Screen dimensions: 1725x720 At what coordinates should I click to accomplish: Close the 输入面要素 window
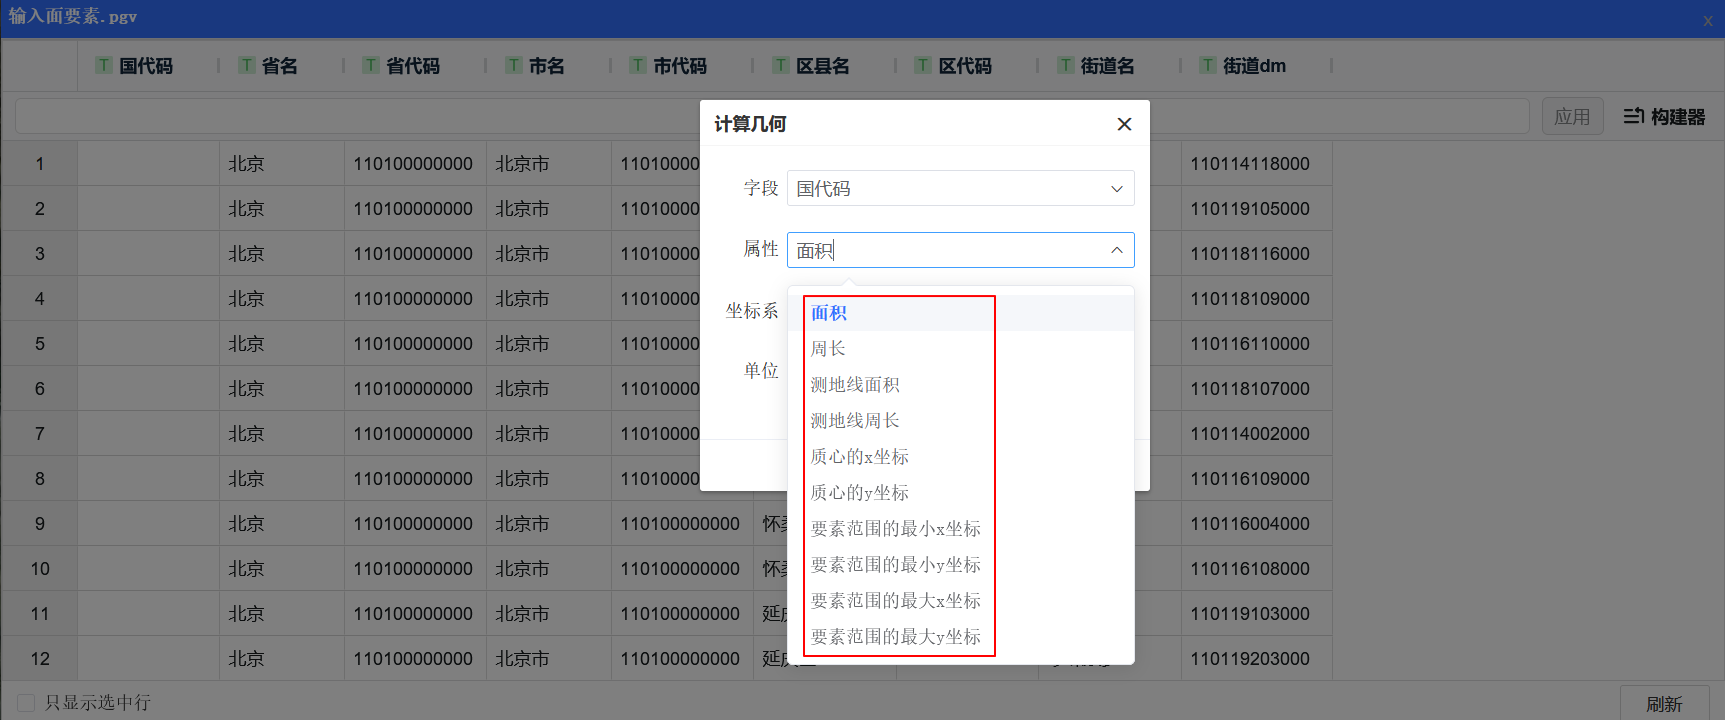point(1708,20)
